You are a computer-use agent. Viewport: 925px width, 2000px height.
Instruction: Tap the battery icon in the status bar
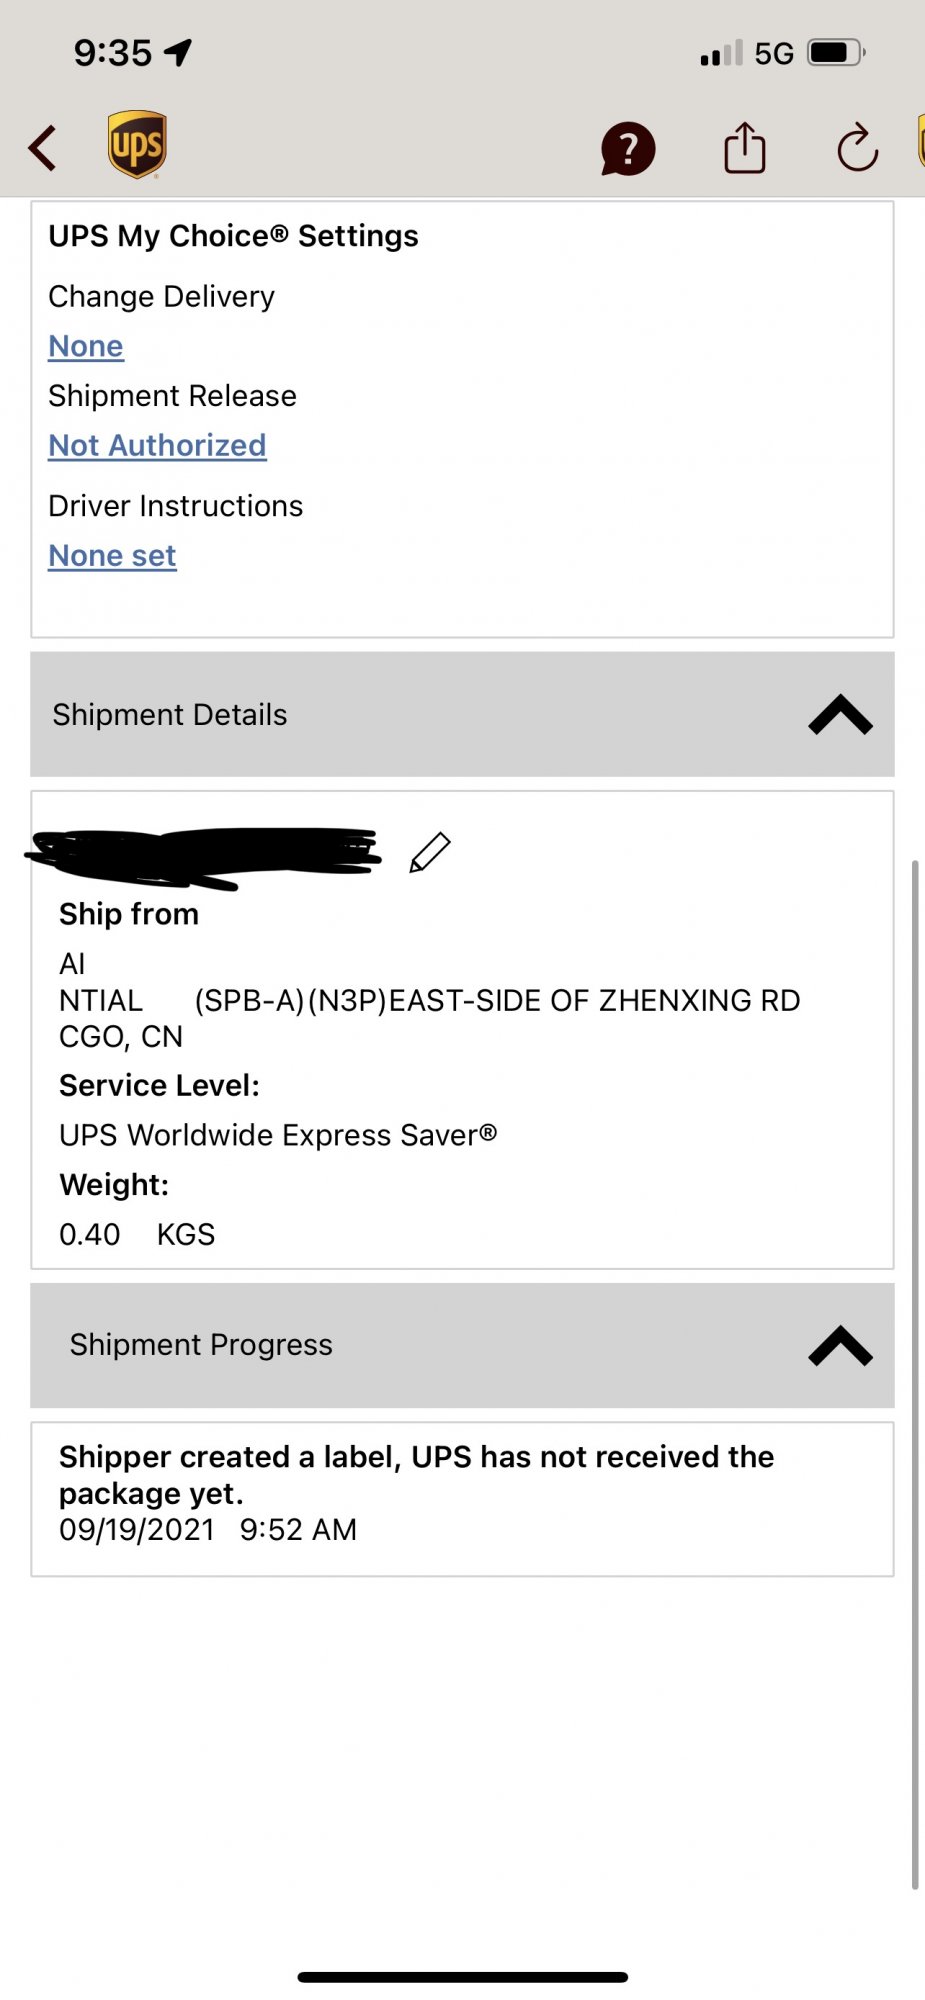(x=836, y=52)
